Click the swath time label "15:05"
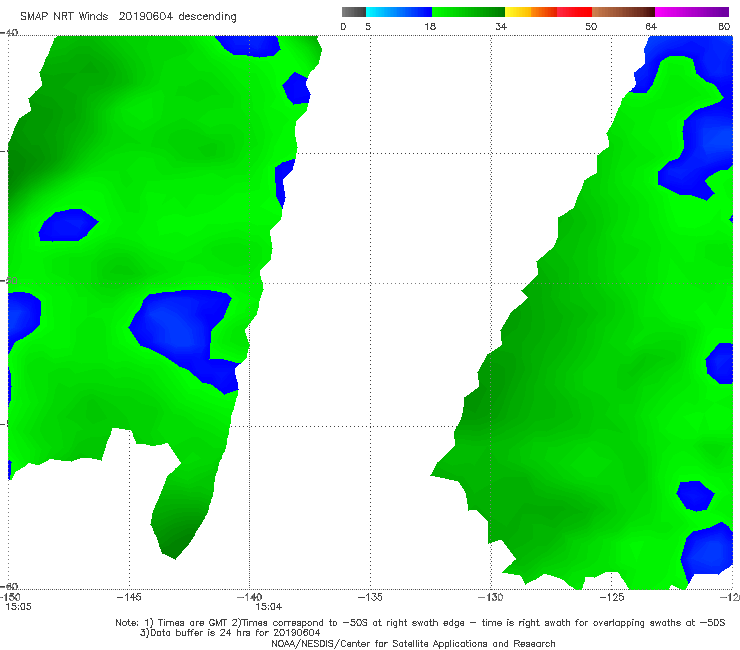 pyautogui.click(x=18, y=607)
